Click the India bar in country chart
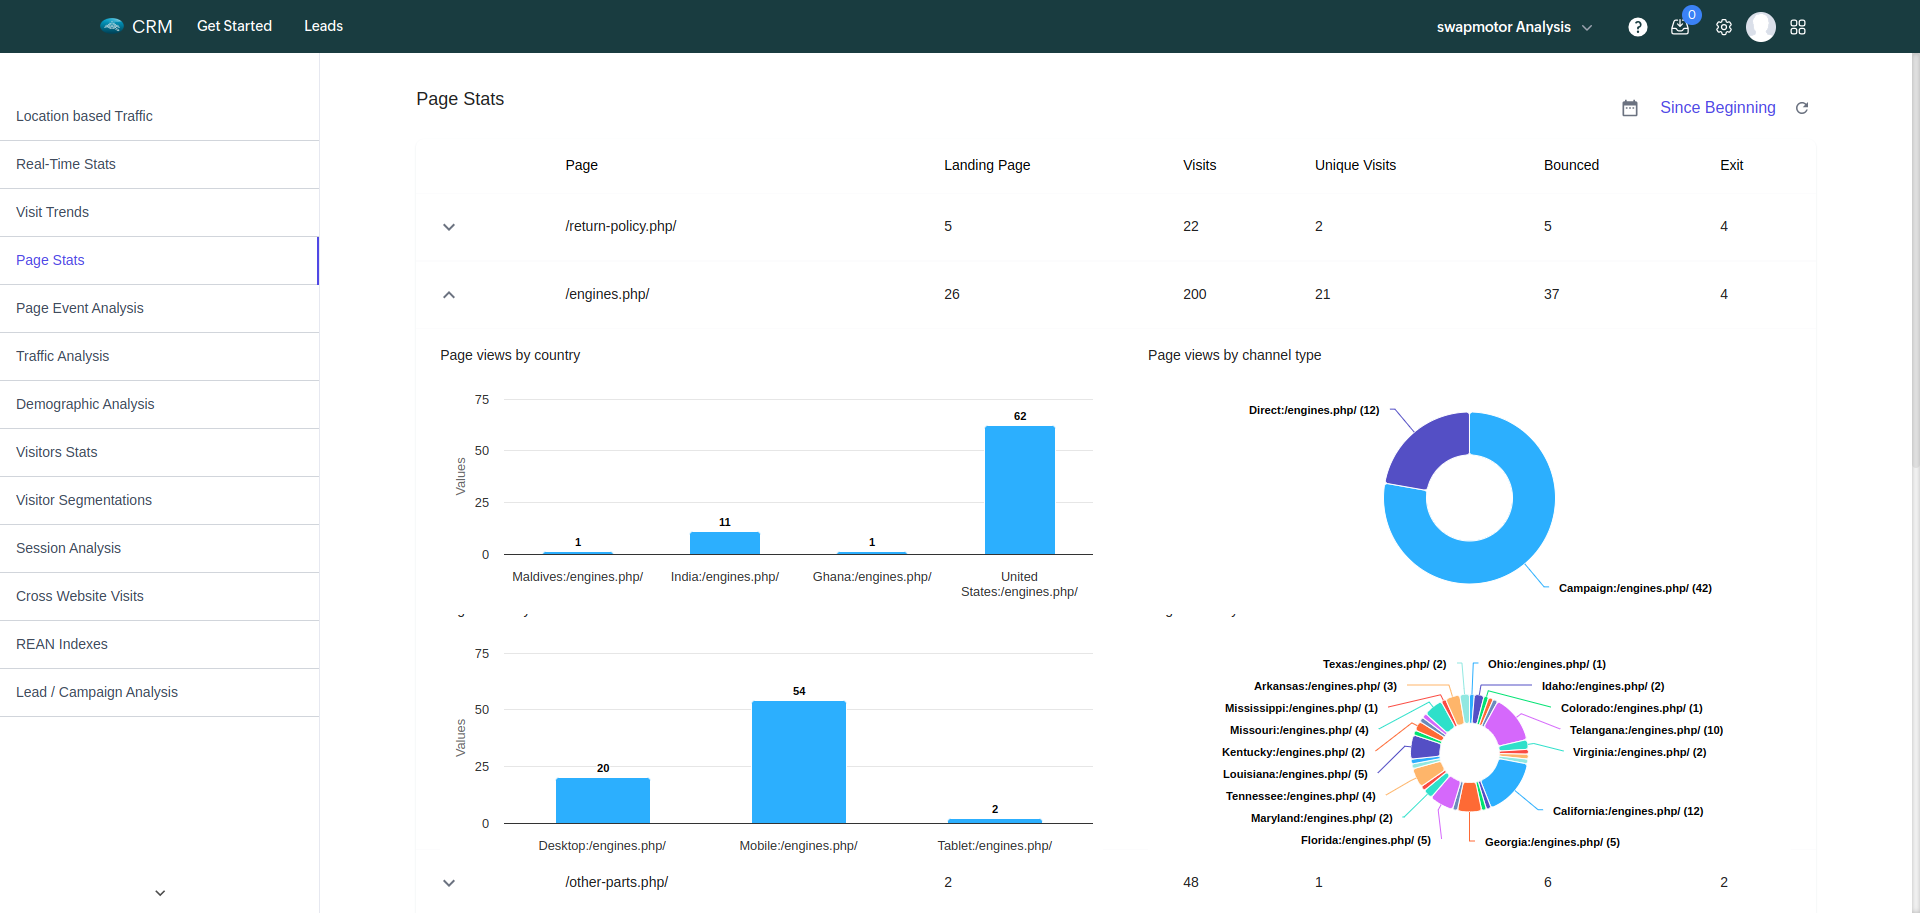Viewport: 1920px width, 913px height. (725, 543)
